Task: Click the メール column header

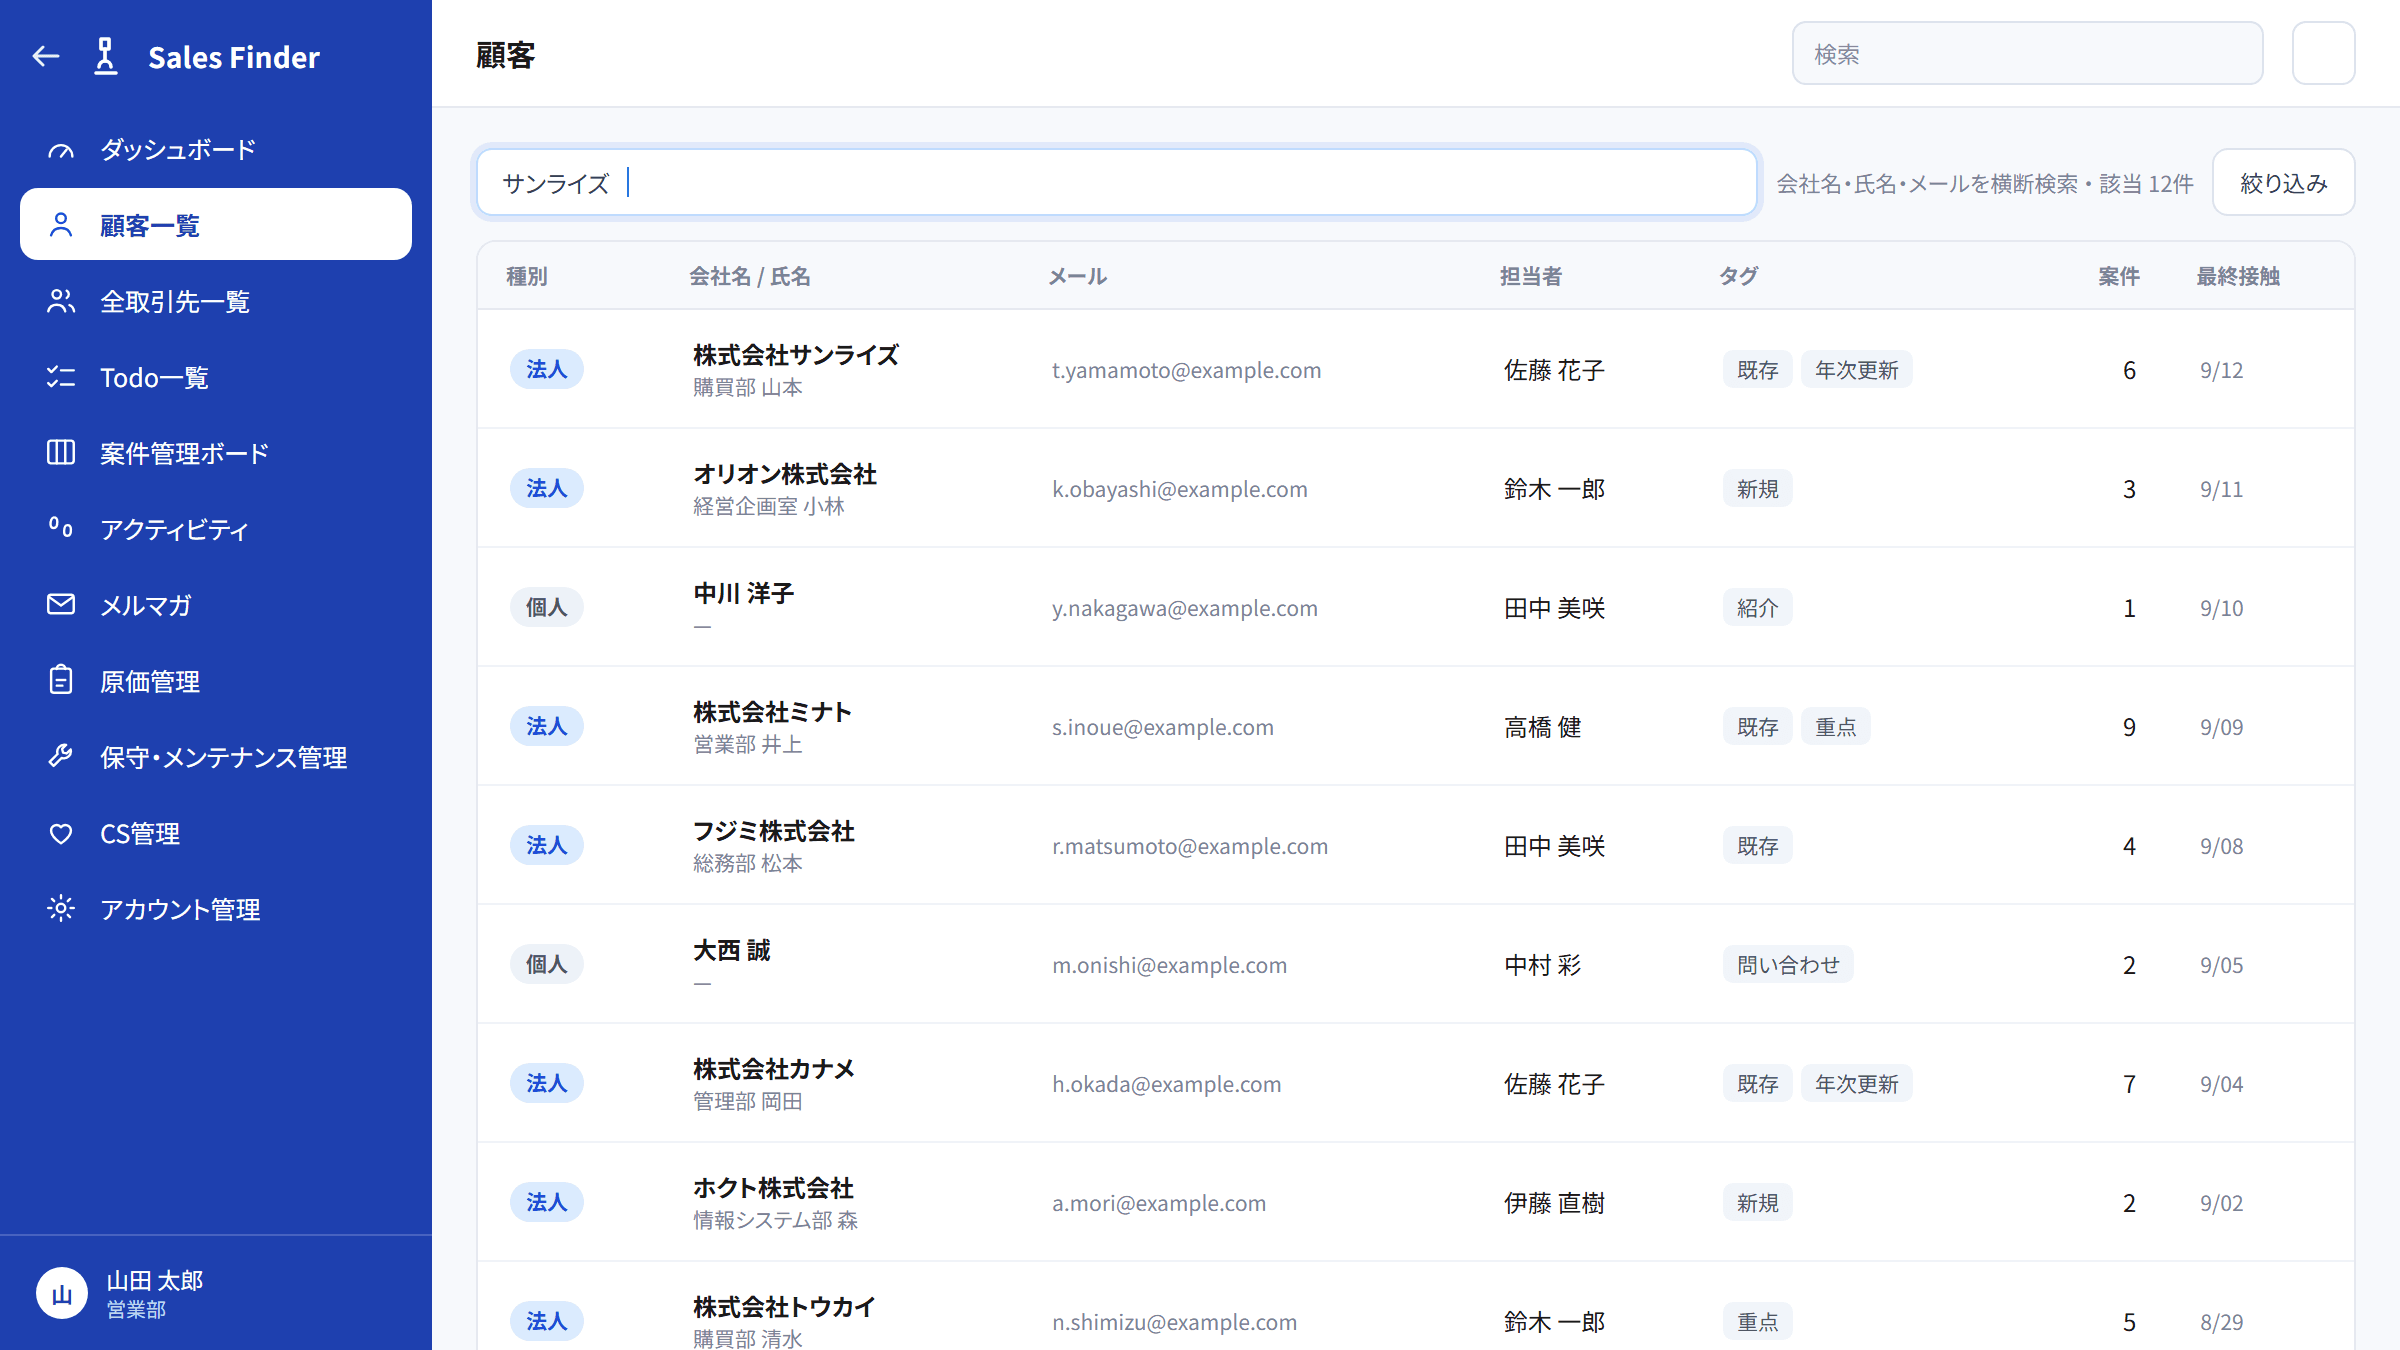Action: (x=1078, y=276)
